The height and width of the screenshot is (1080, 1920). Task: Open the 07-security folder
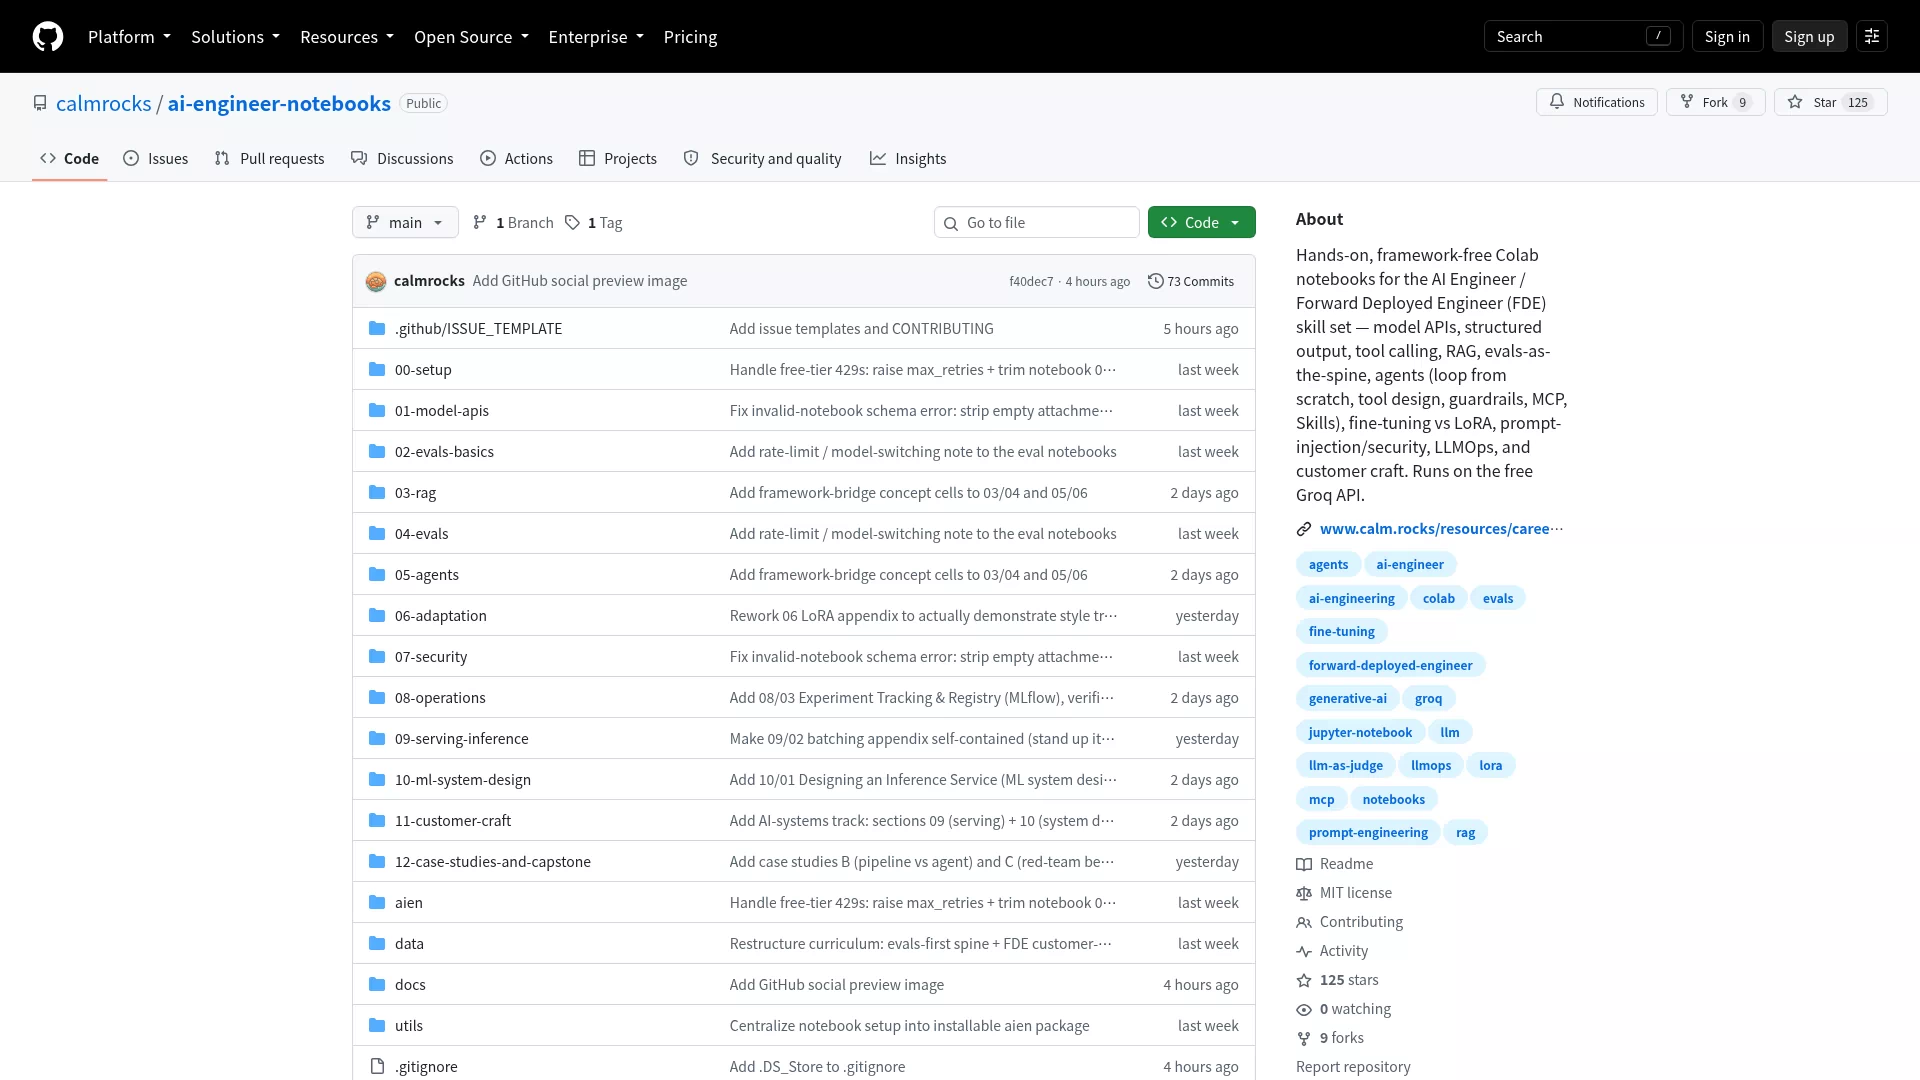[x=431, y=657]
